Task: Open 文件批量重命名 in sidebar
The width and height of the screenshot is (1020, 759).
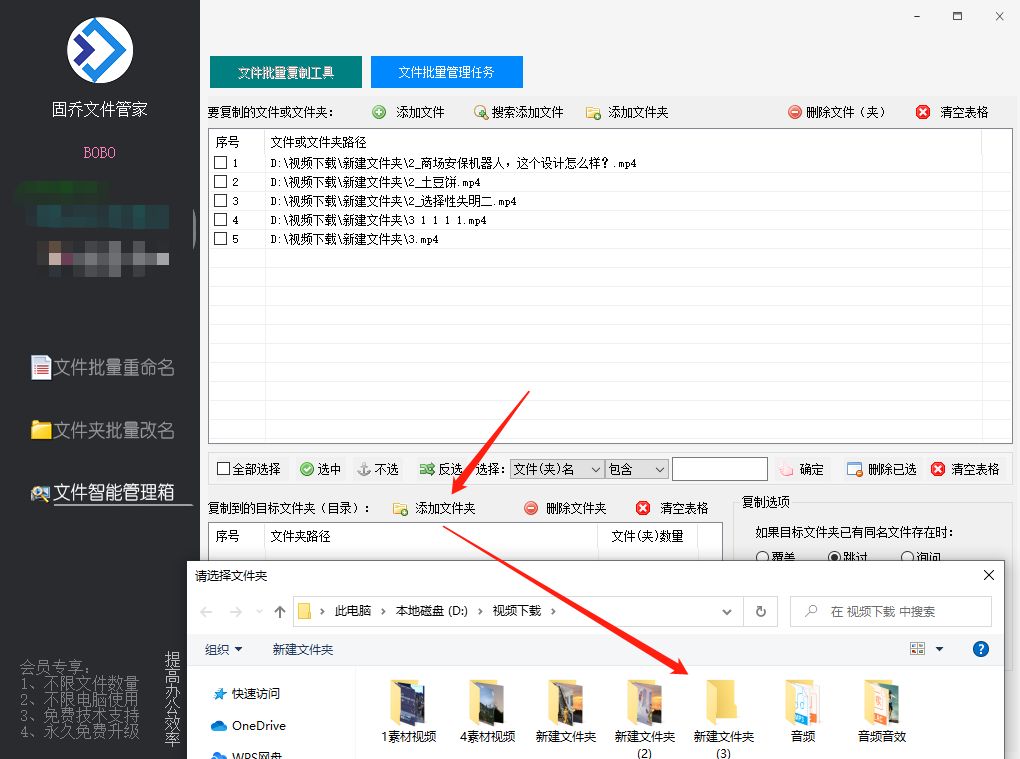Action: point(103,367)
